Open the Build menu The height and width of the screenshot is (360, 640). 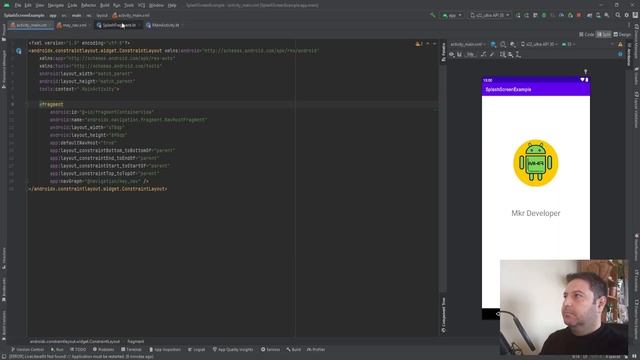pyautogui.click(x=105, y=5)
